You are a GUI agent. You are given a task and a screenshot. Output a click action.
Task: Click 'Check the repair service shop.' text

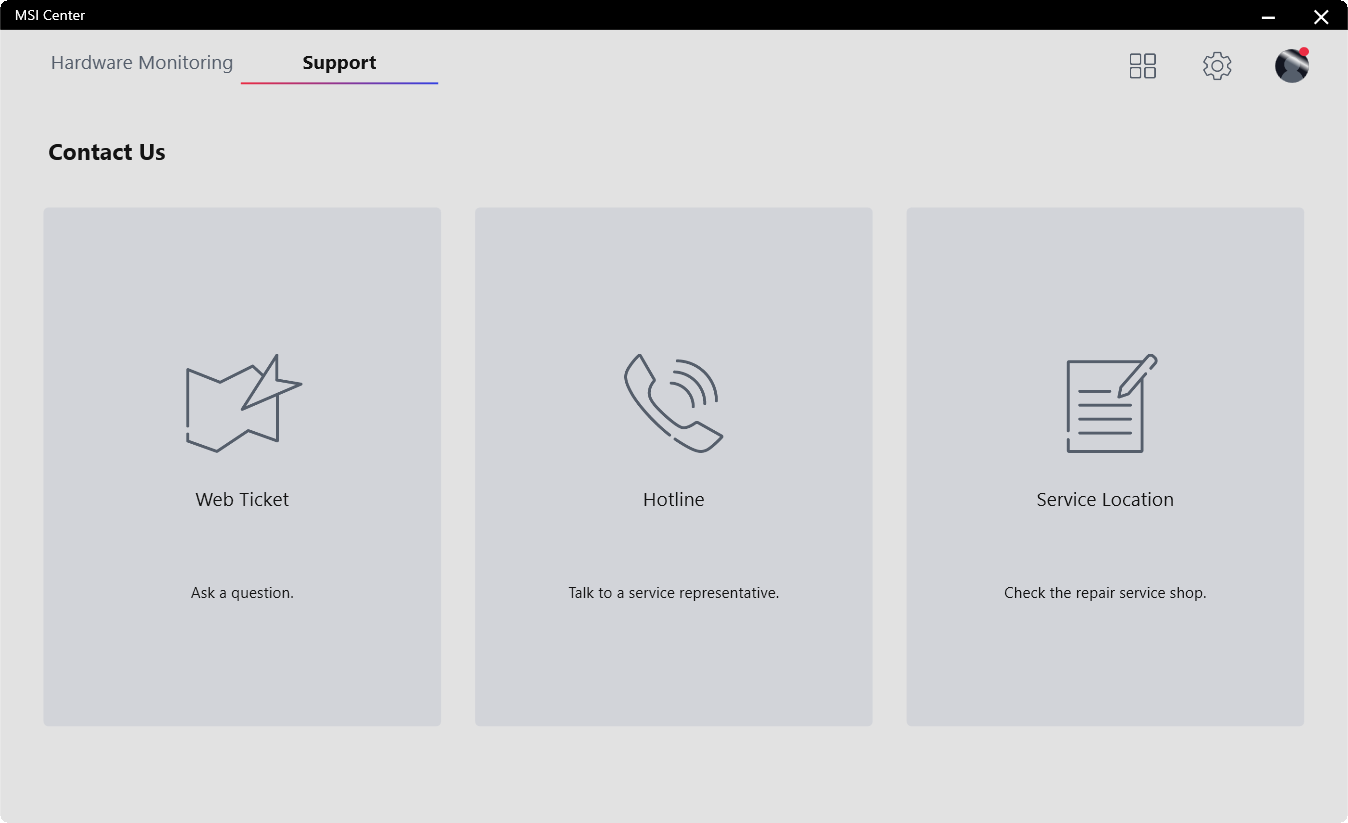click(1105, 593)
